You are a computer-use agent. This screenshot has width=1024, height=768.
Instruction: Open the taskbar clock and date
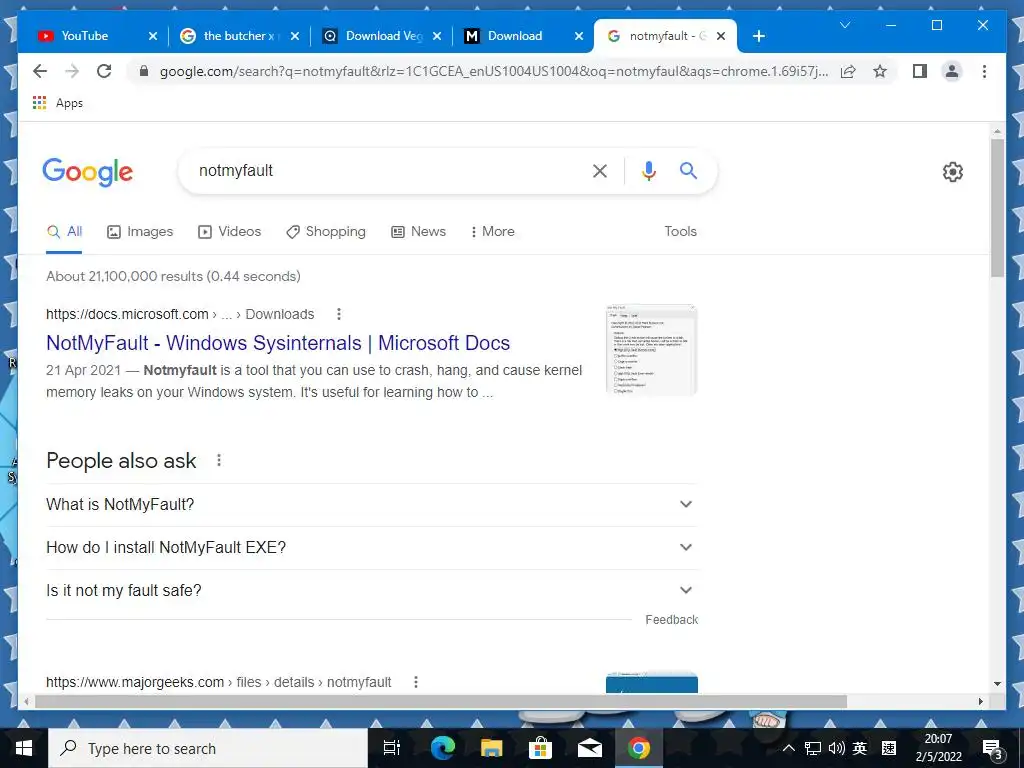click(938, 748)
